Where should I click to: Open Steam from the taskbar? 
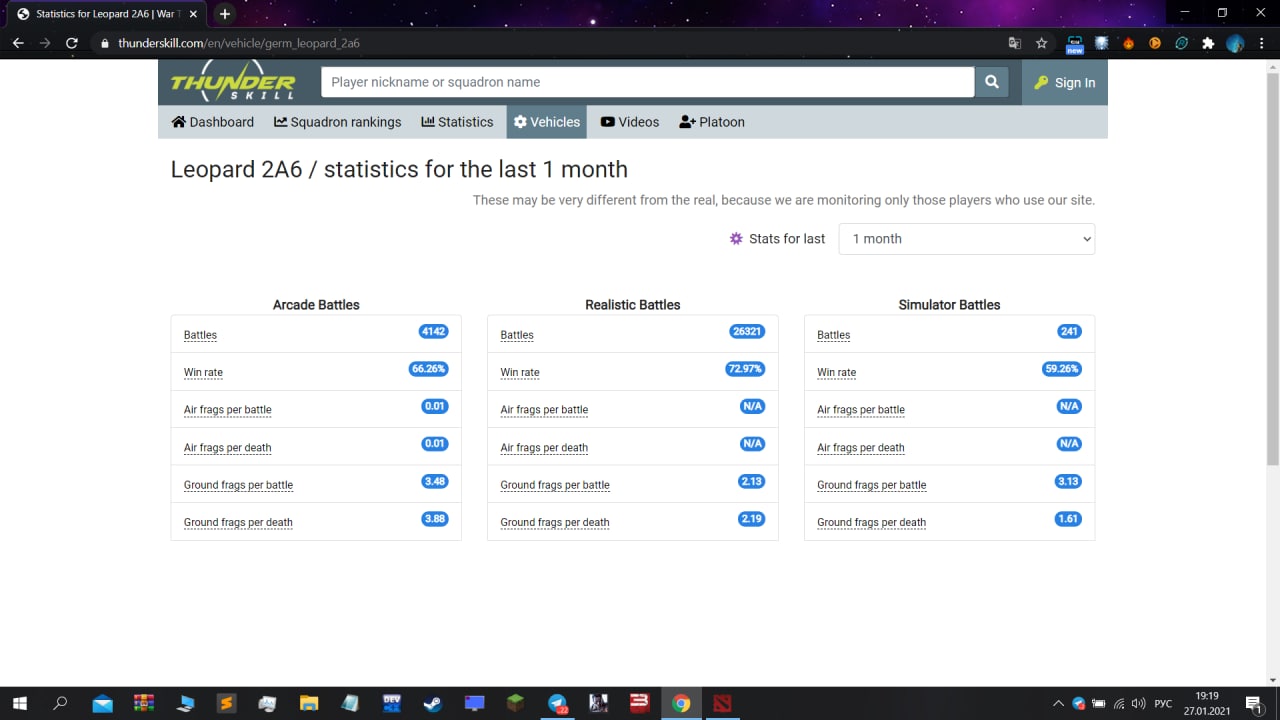pos(432,703)
